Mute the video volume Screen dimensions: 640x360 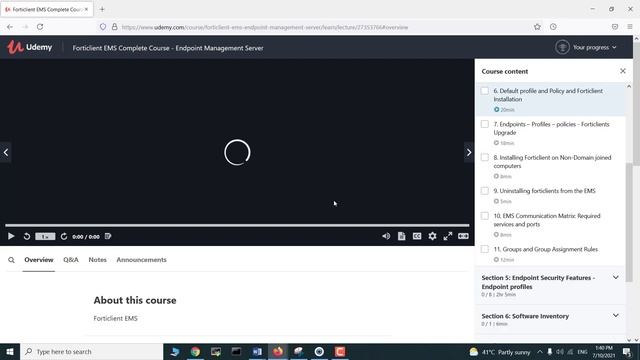point(386,236)
